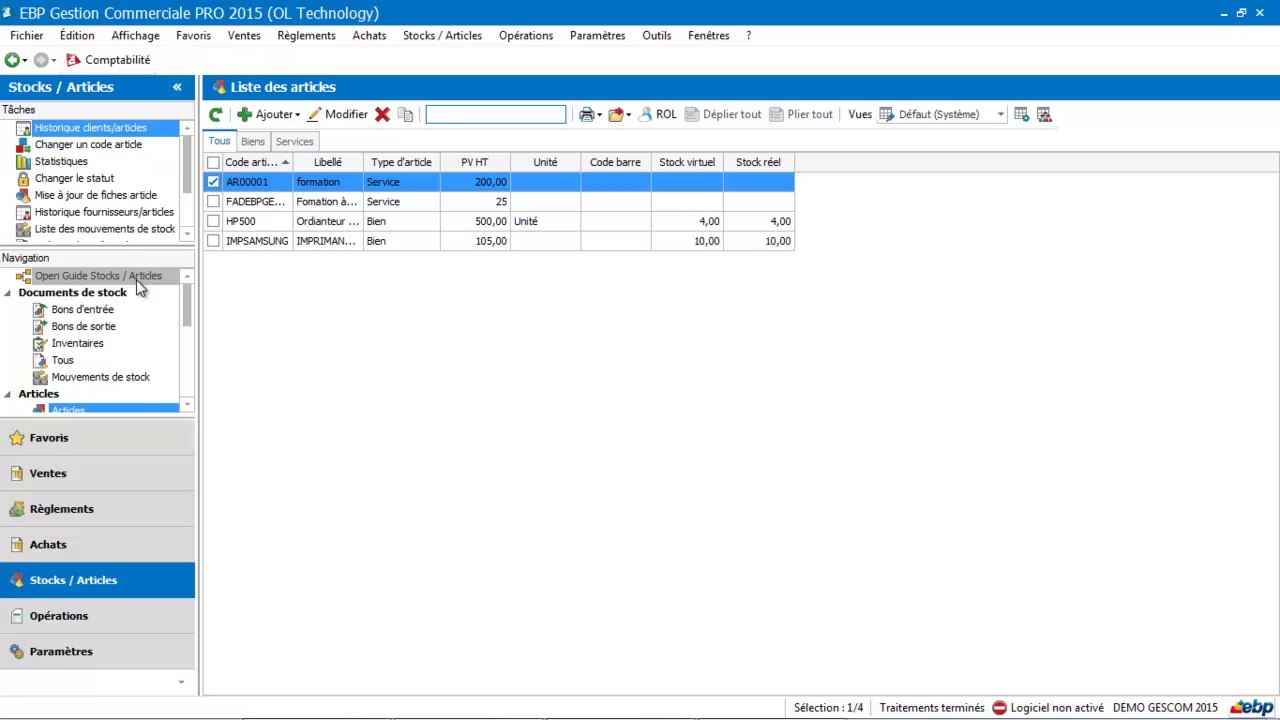Click the Mouvements de stock icon

click(40, 378)
